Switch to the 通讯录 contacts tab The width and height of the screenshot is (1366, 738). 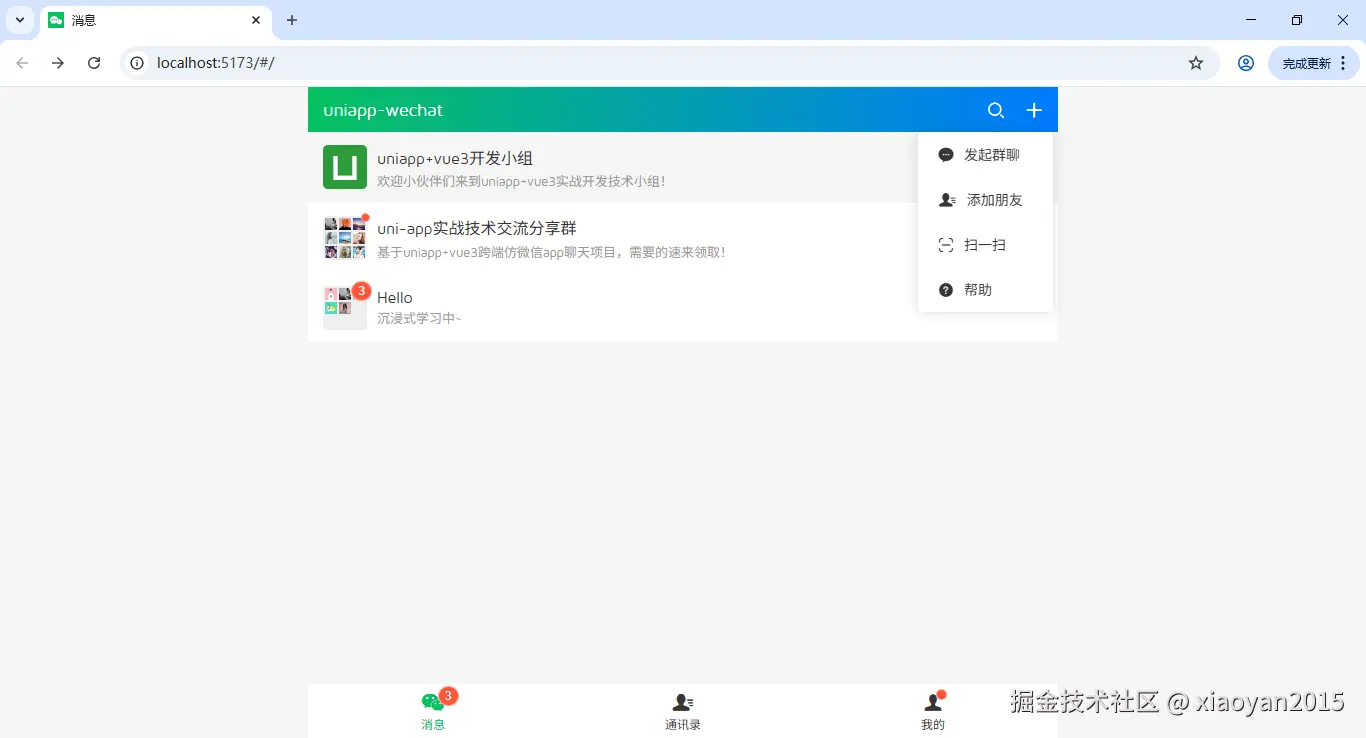point(683,711)
